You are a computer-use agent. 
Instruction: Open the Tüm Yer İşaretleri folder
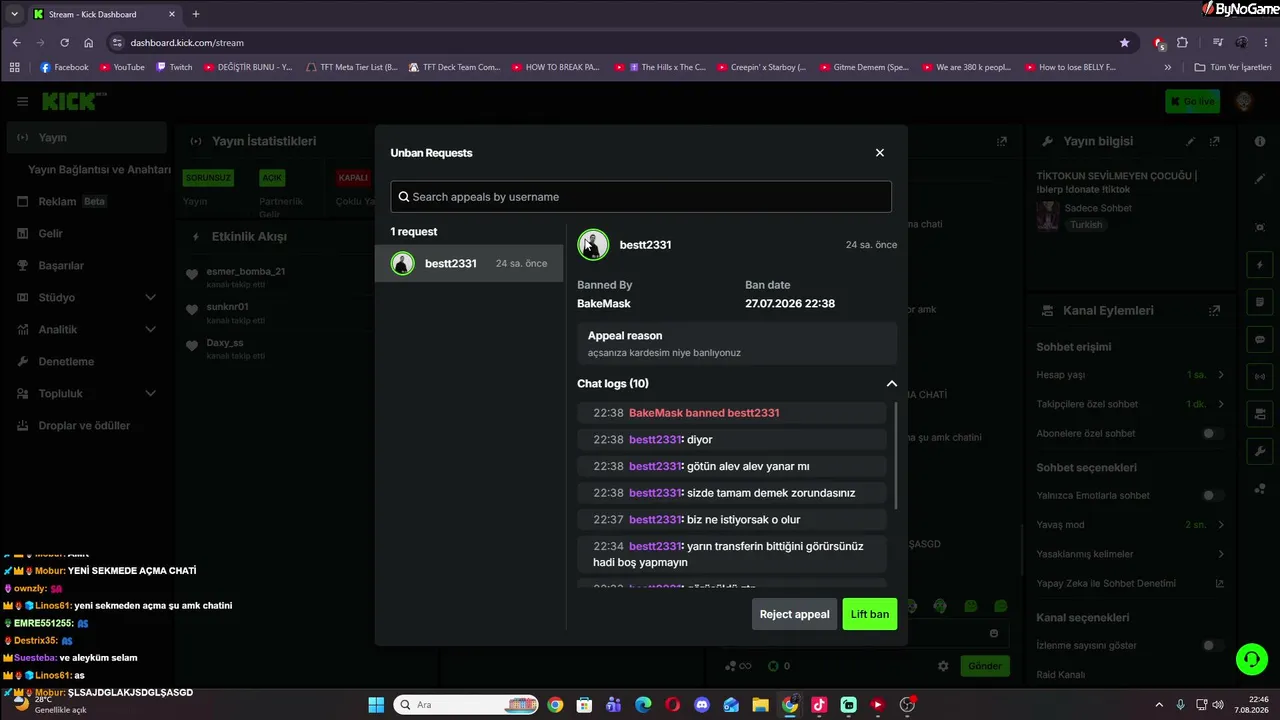[x=1233, y=68]
